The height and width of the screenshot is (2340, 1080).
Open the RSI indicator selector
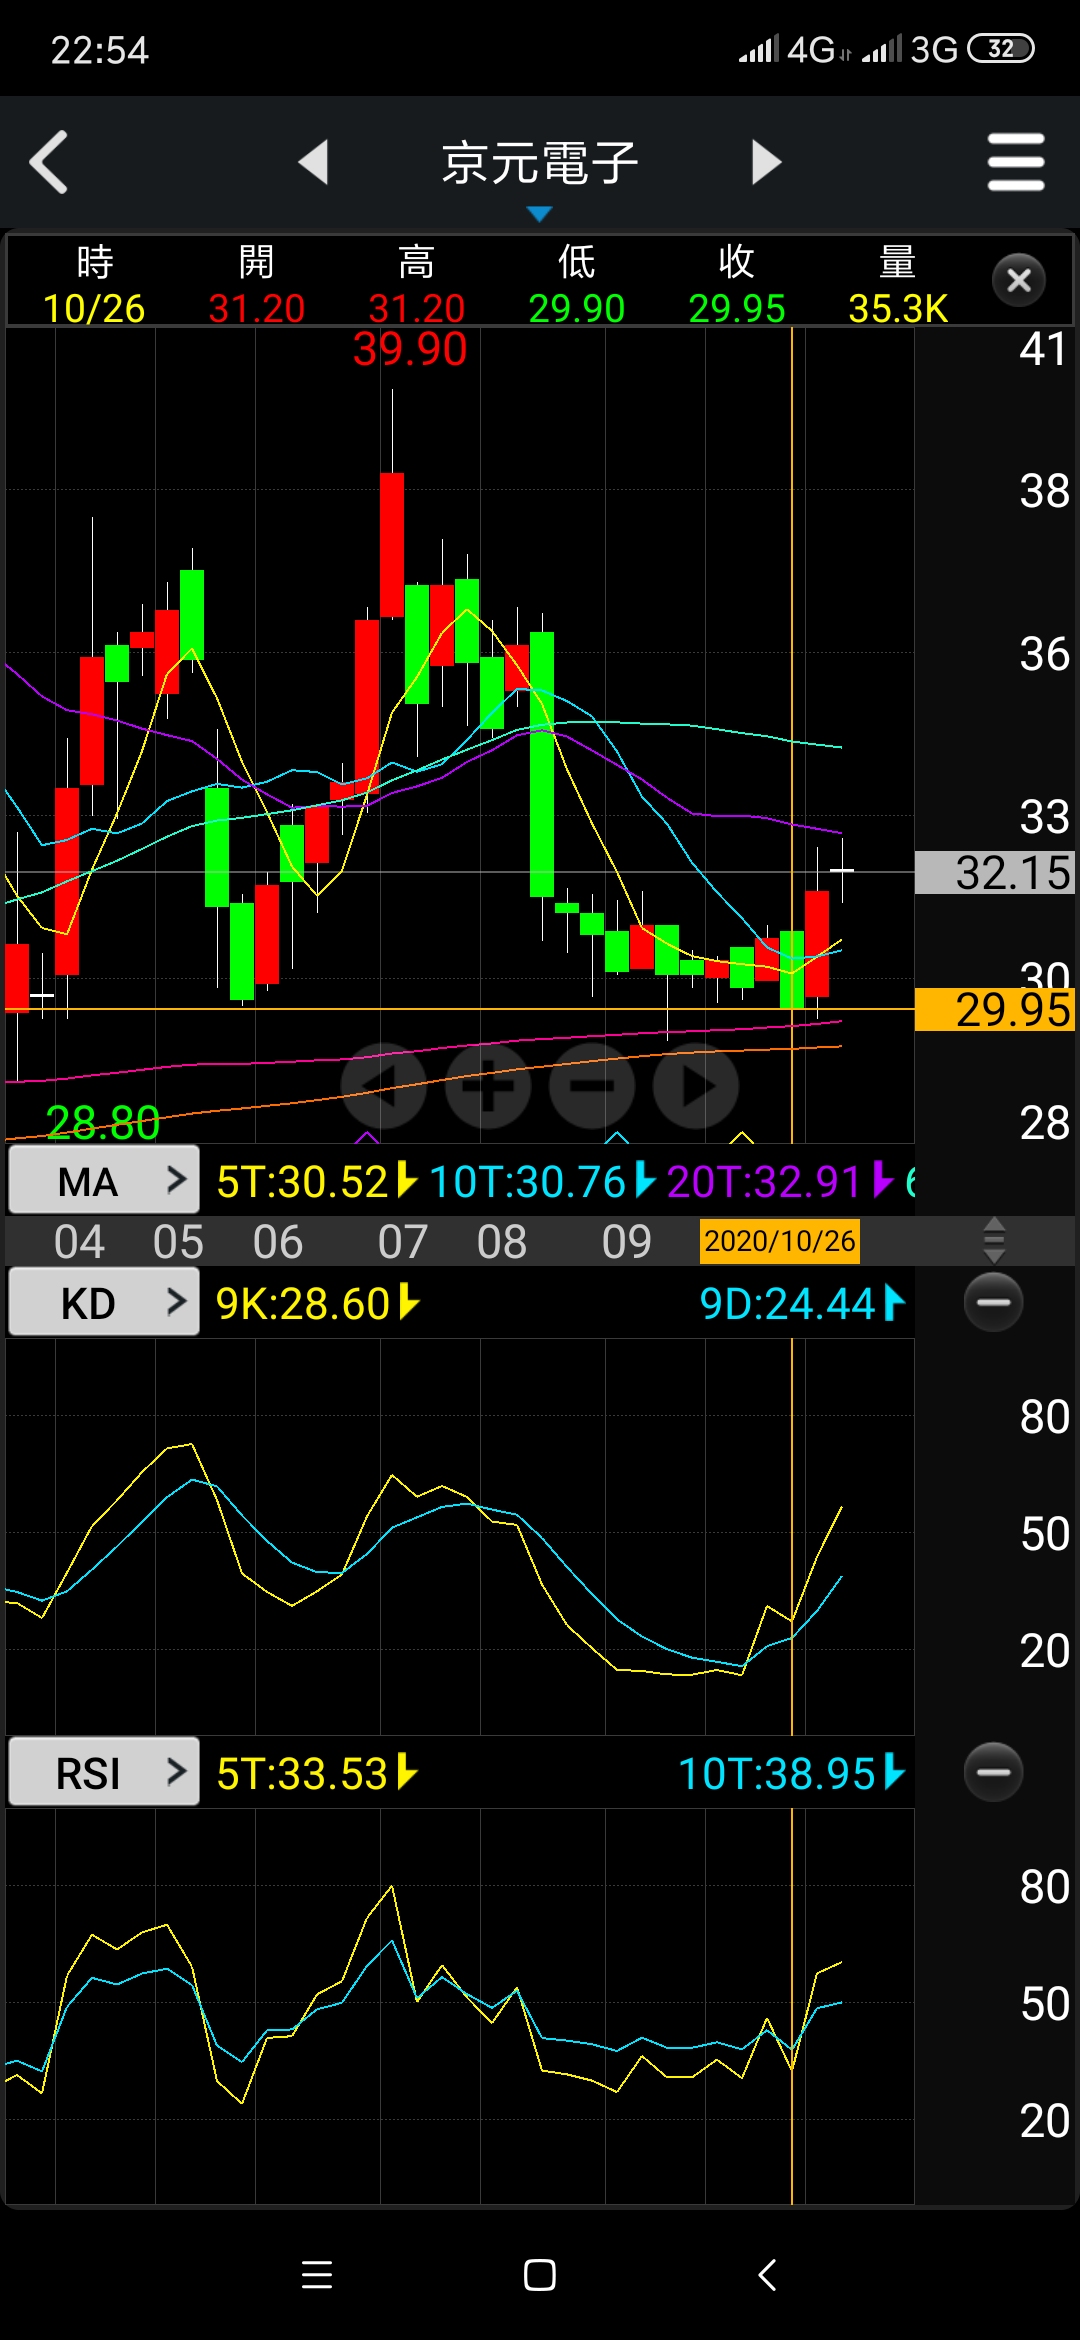tap(104, 1773)
